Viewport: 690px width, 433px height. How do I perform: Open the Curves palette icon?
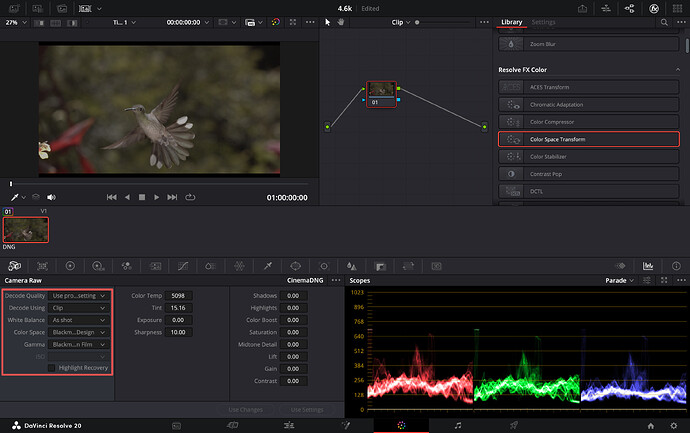coord(183,266)
